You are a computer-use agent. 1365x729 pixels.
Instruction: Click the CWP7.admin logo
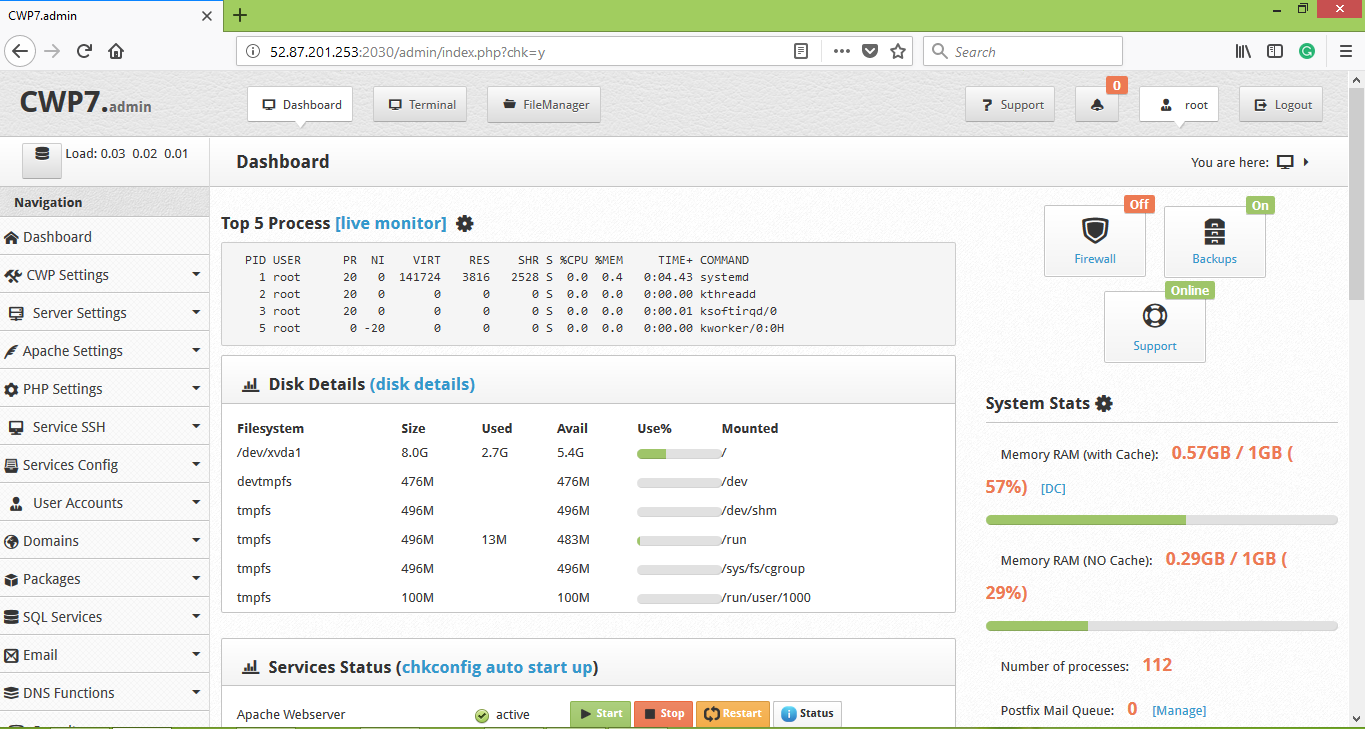pos(86,104)
